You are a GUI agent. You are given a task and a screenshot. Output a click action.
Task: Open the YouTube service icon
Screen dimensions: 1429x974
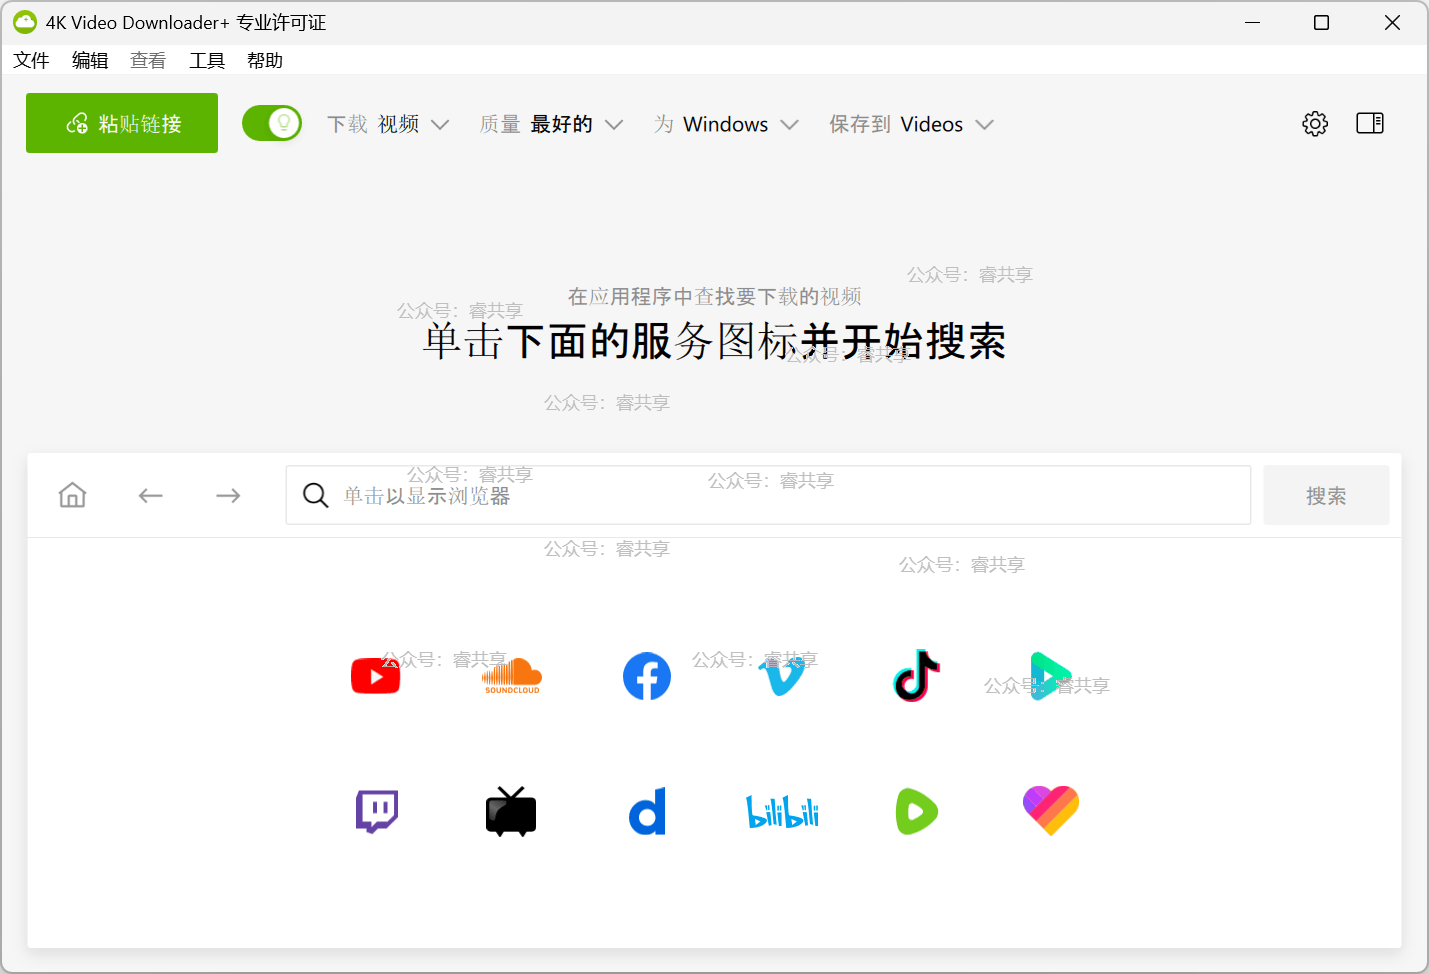376,677
